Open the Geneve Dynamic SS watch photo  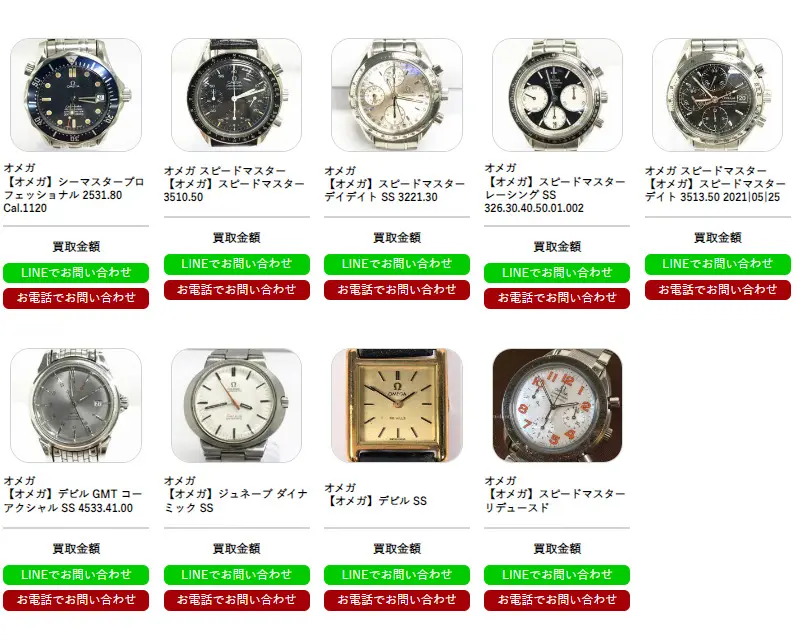(236, 405)
